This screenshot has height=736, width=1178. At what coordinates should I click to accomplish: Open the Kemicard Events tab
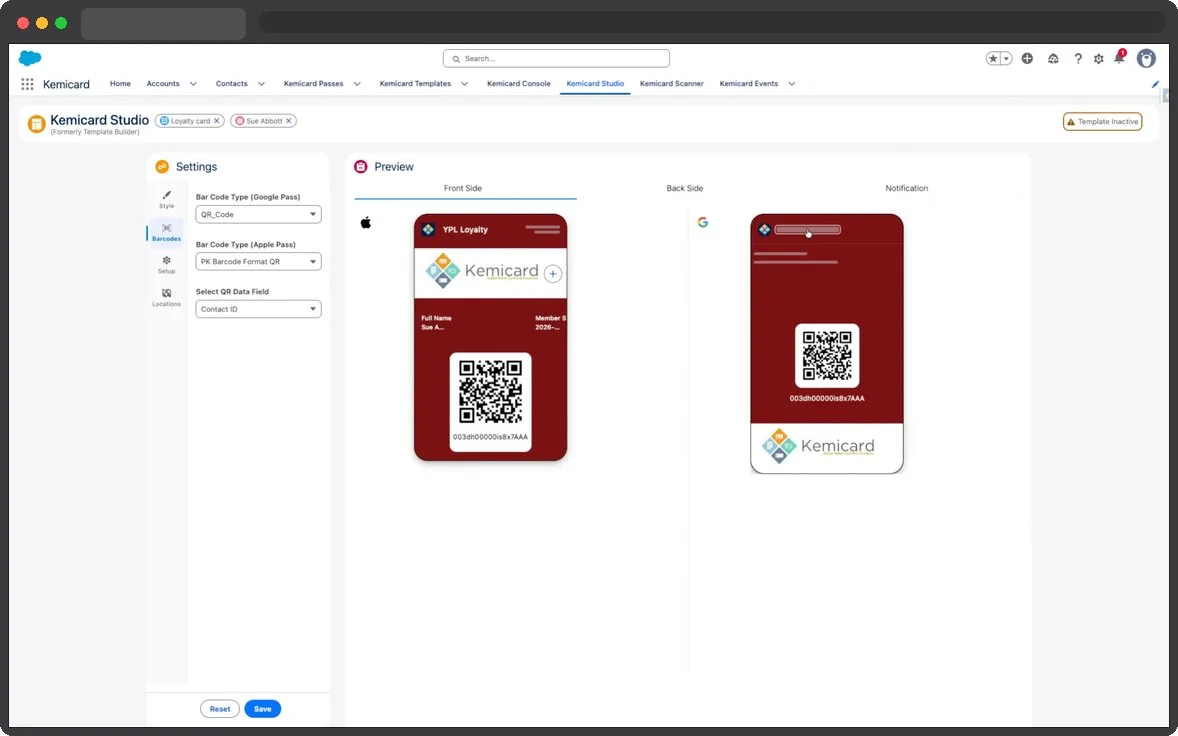[x=748, y=83]
